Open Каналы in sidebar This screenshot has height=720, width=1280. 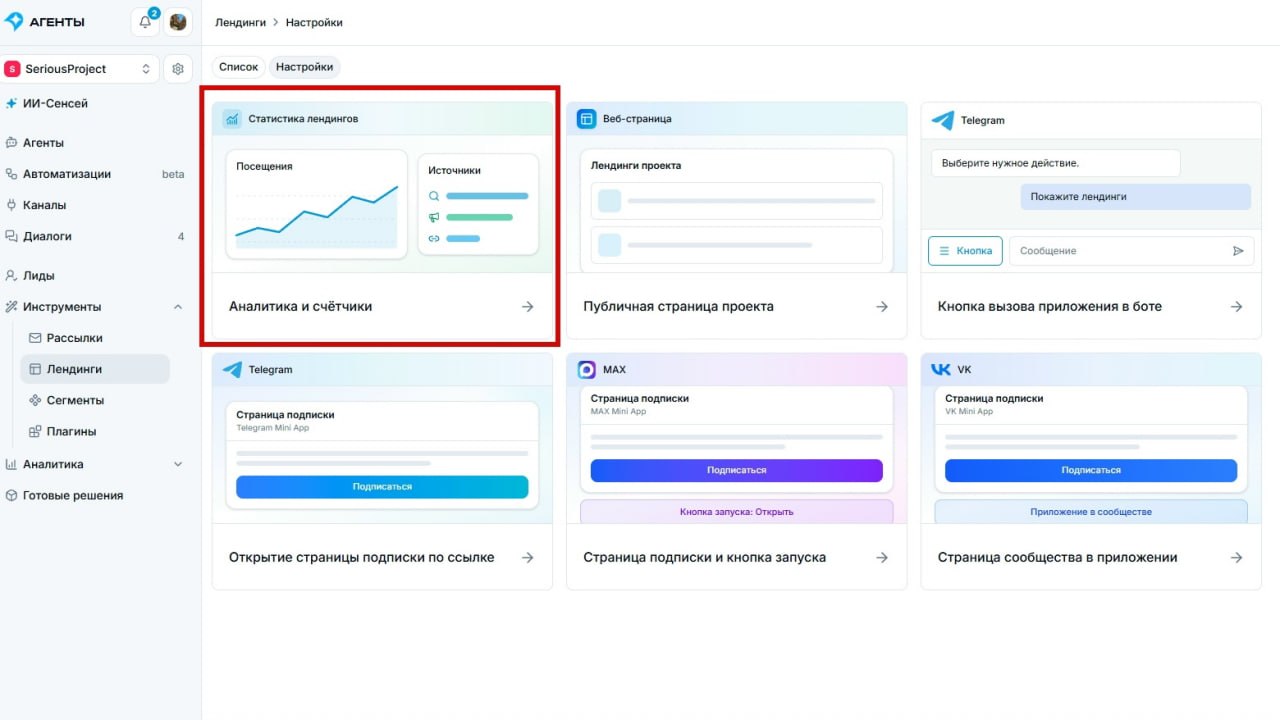click(44, 205)
